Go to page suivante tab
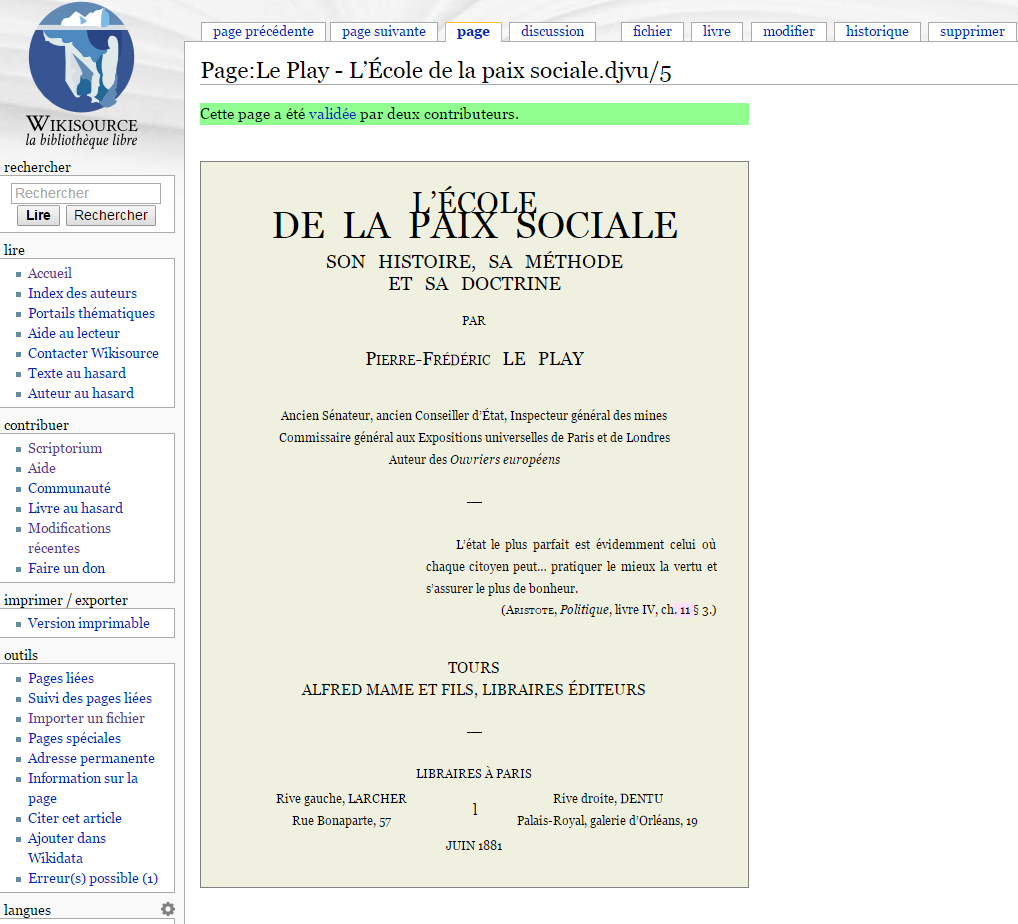1018x924 pixels. tap(384, 31)
